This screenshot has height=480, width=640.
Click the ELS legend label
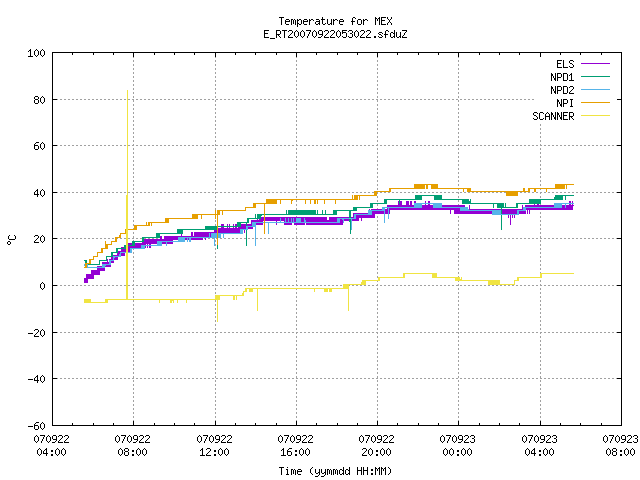coord(565,64)
